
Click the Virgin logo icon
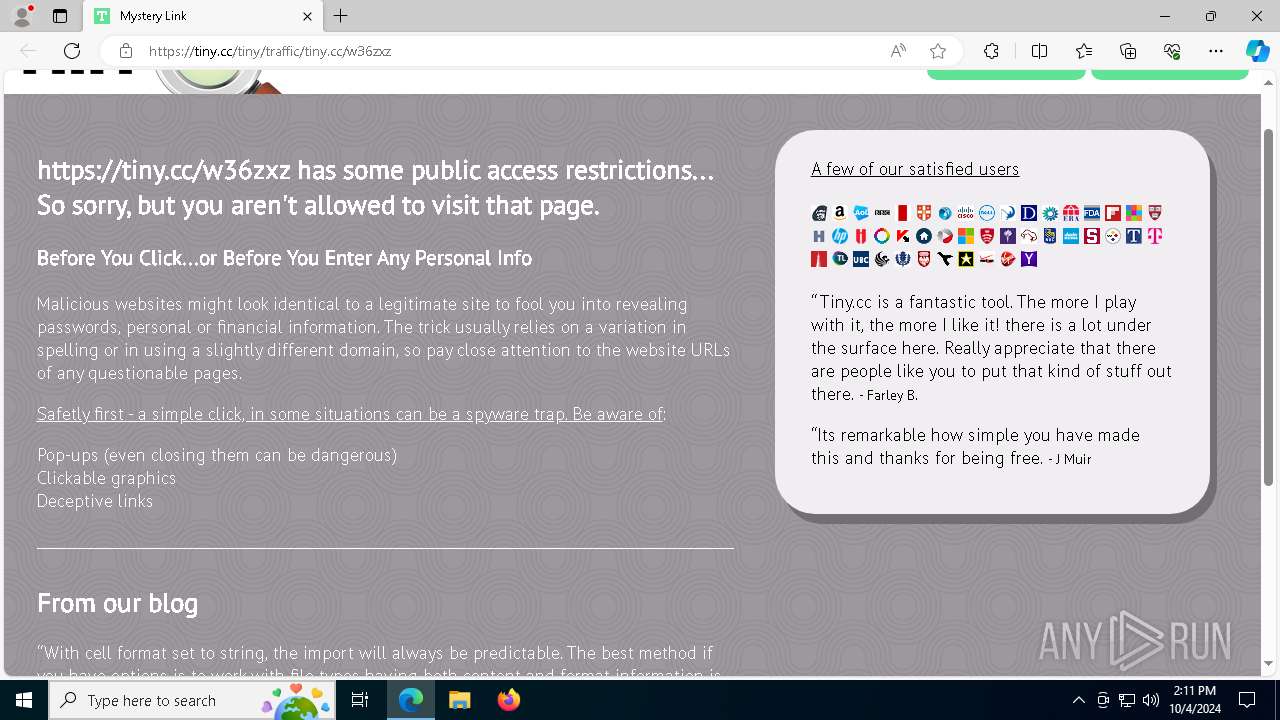[1008, 259]
